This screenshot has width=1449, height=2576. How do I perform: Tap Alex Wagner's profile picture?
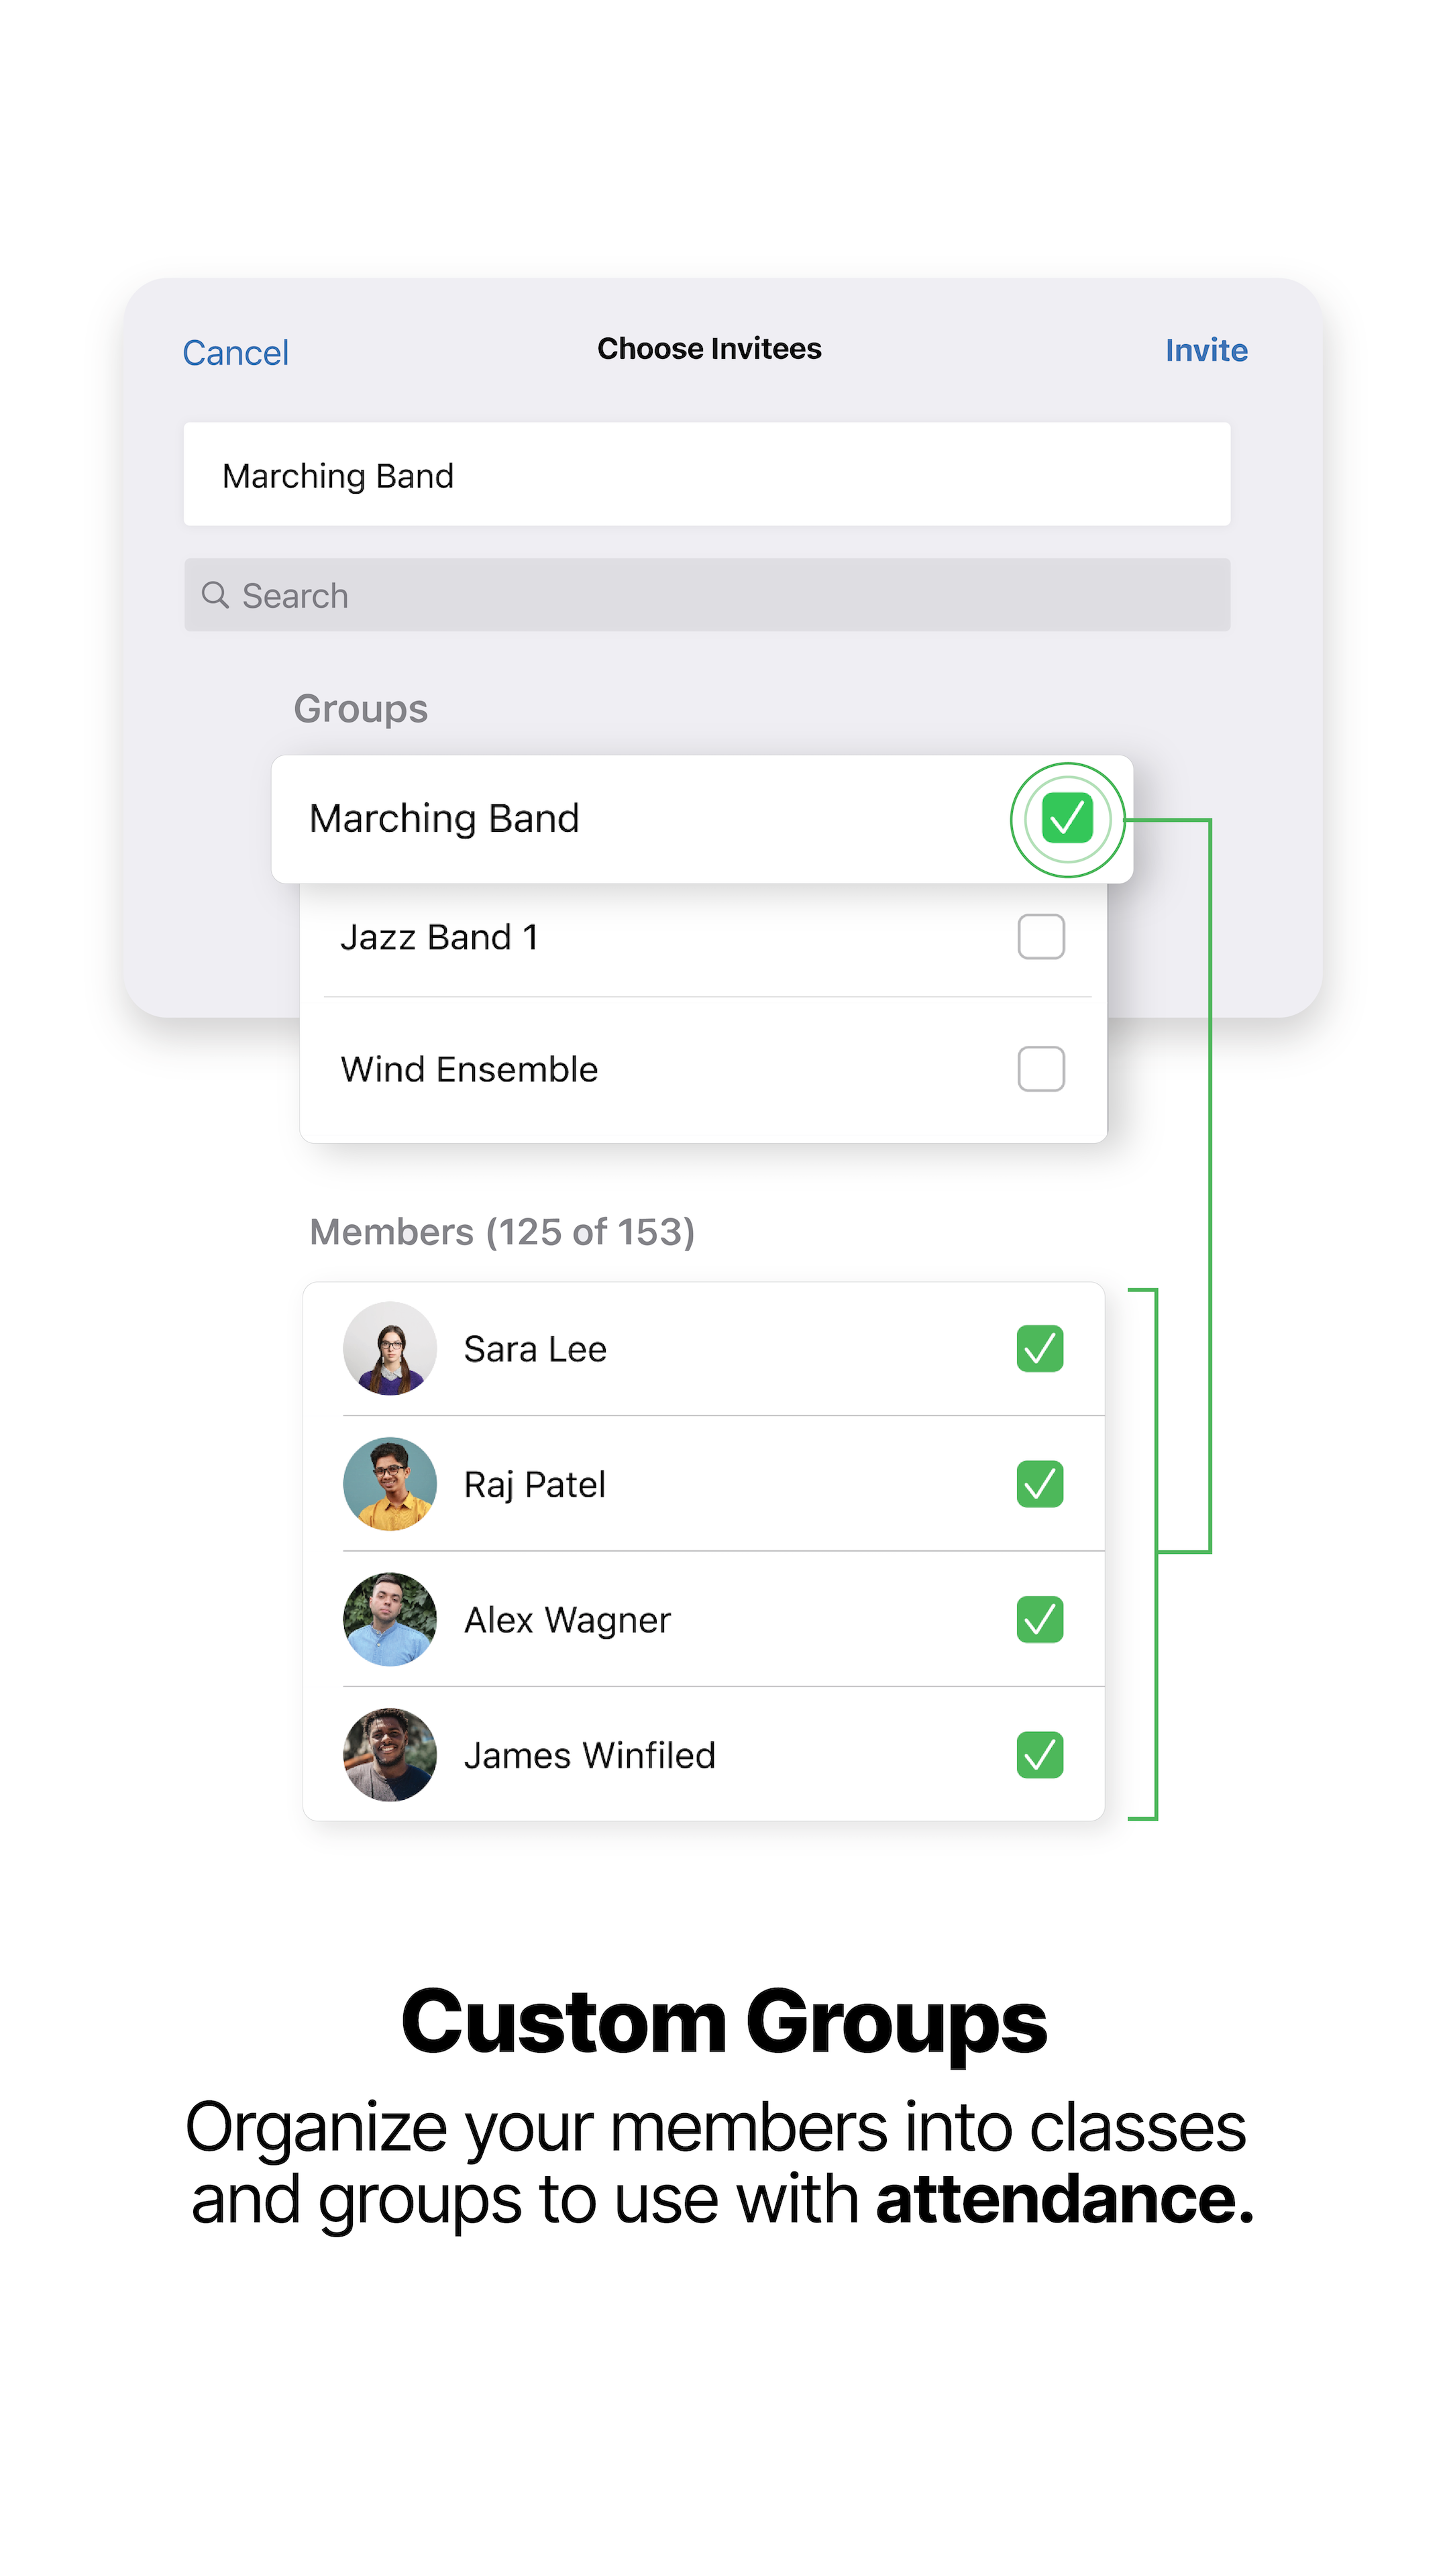(390, 1619)
